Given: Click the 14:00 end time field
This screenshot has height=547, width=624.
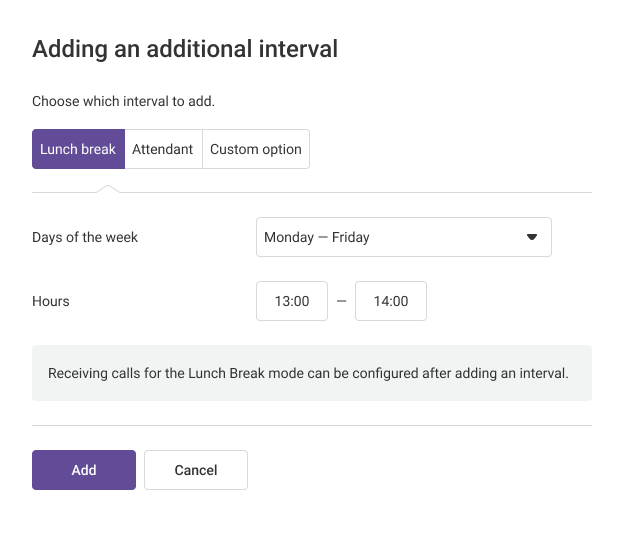Looking at the screenshot, I should tap(391, 301).
